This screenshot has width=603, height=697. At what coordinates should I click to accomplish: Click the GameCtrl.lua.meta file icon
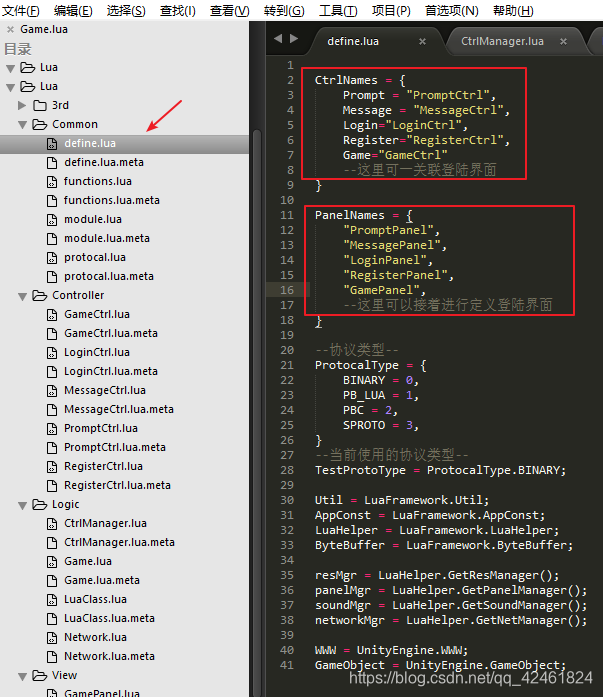pyautogui.click(x=52, y=334)
